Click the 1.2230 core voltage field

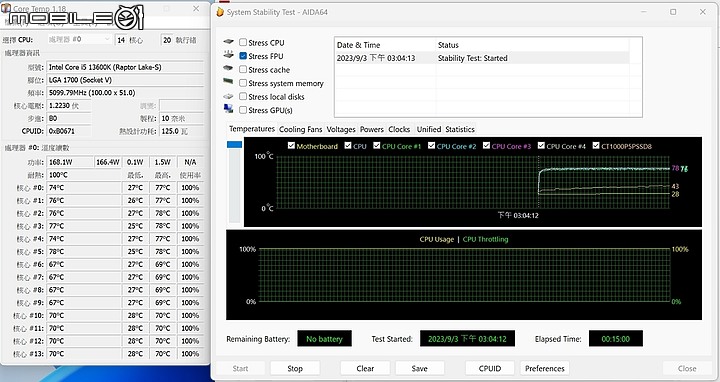[69, 106]
